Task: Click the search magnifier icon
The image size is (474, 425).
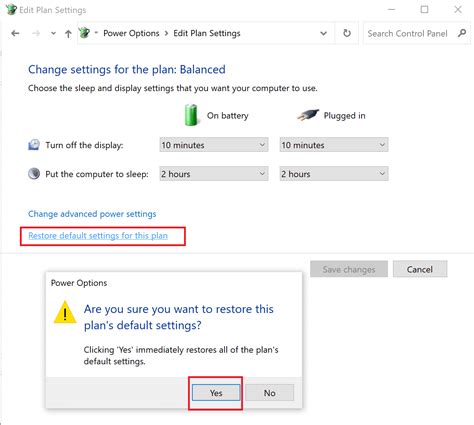Action: [462, 33]
